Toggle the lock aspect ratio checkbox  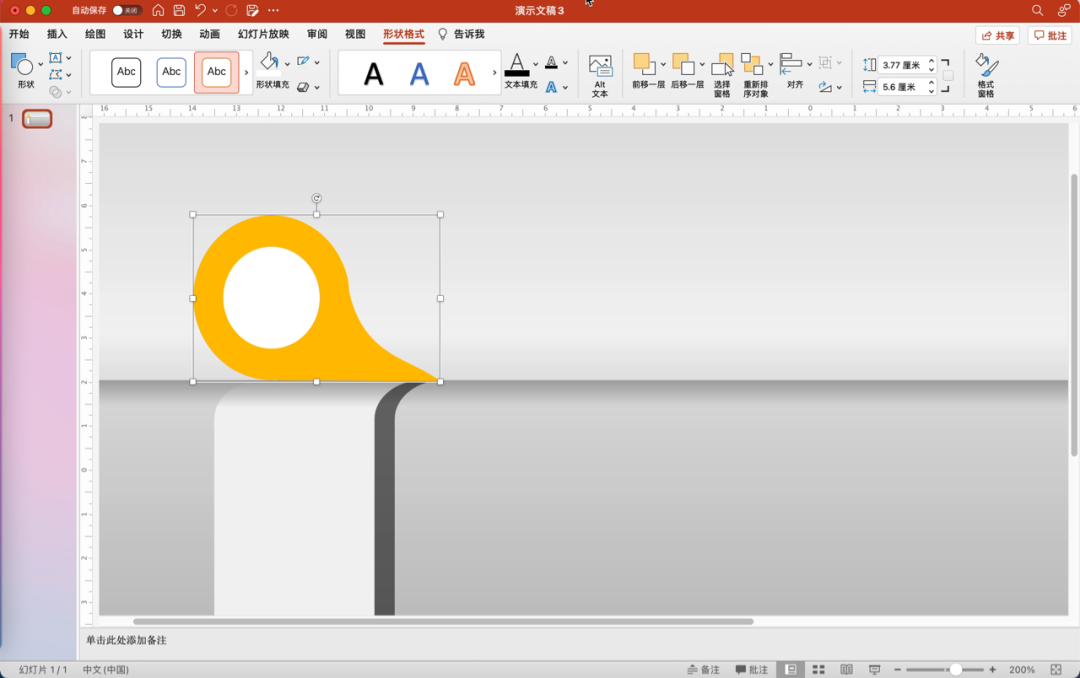pos(948,76)
